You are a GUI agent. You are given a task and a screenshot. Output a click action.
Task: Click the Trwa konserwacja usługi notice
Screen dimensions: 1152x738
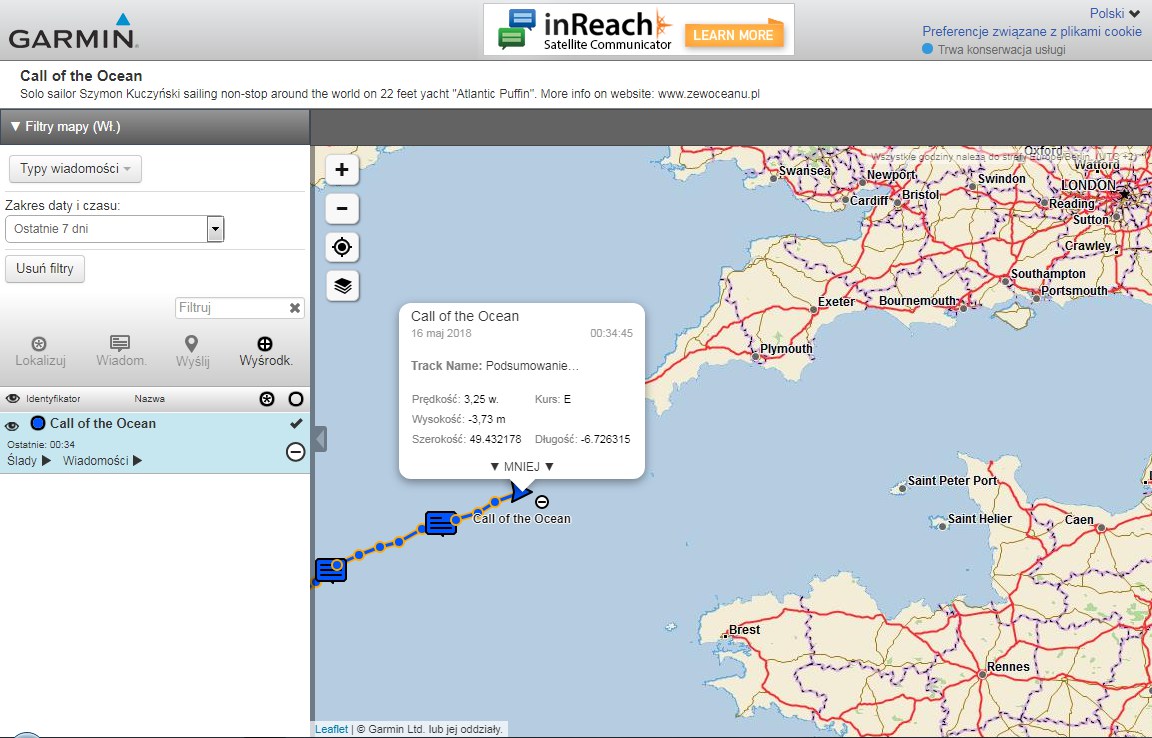point(994,49)
